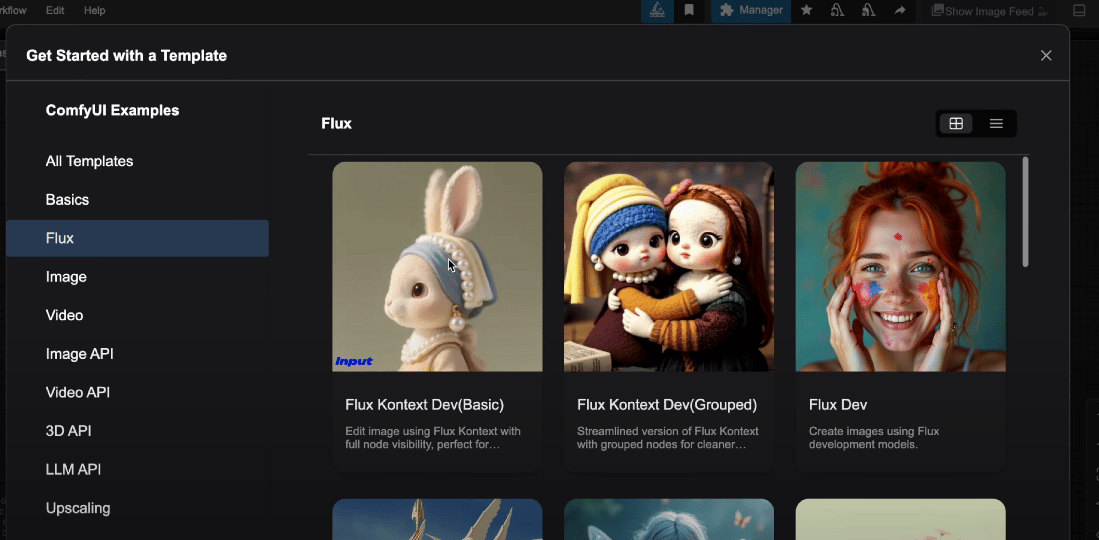This screenshot has height=540, width=1099.
Task: Click the Flux Kontext Dev(Grouped) title
Action: [x=667, y=405]
